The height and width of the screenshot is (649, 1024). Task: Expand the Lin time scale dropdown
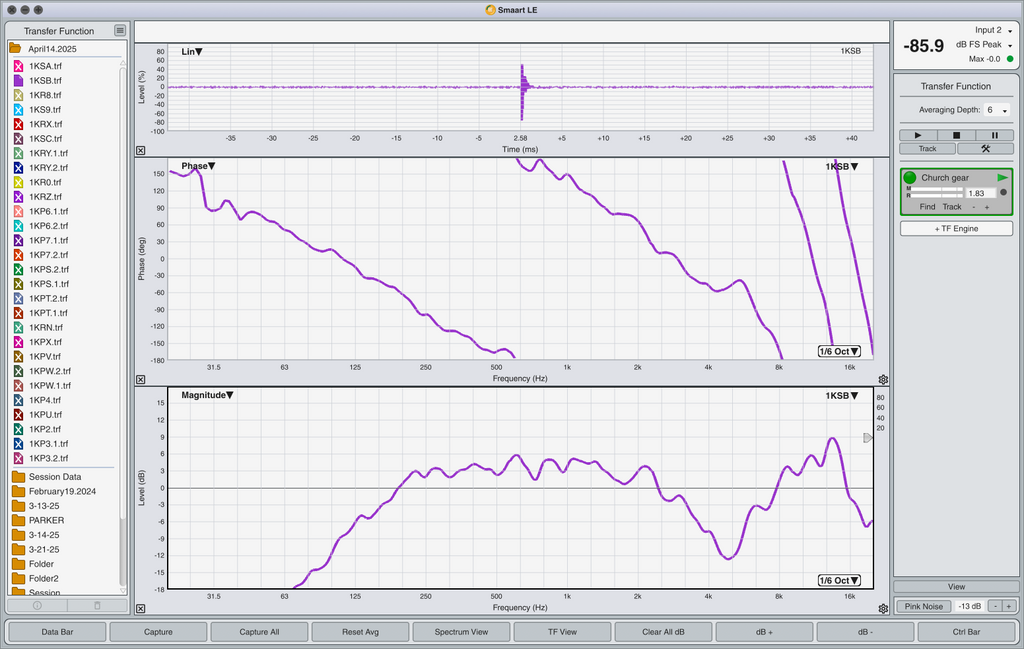point(192,52)
